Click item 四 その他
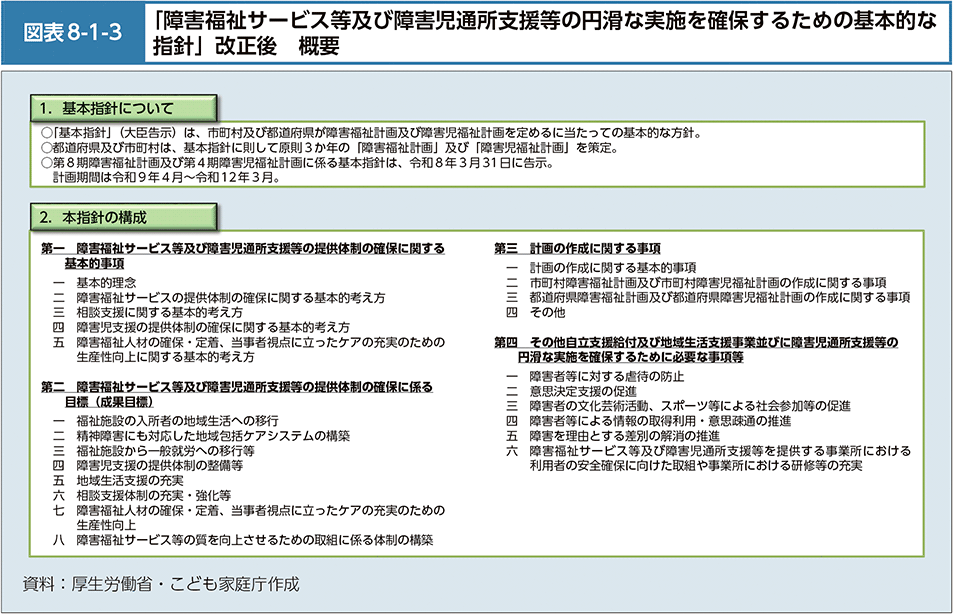The height and width of the screenshot is (614, 953). [x=535, y=312]
